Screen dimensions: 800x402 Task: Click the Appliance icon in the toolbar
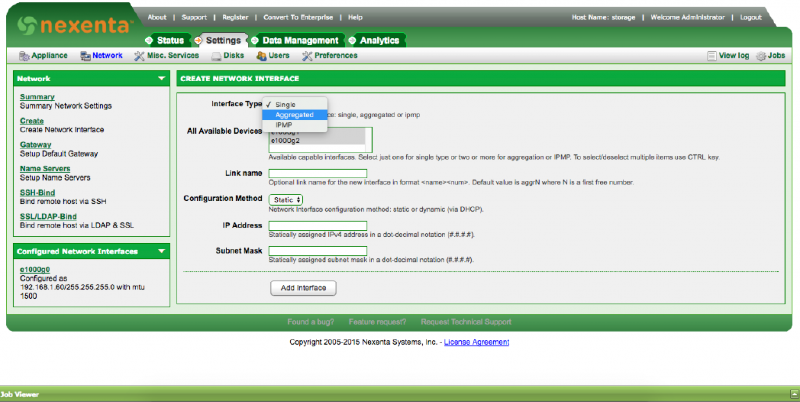(x=25, y=56)
